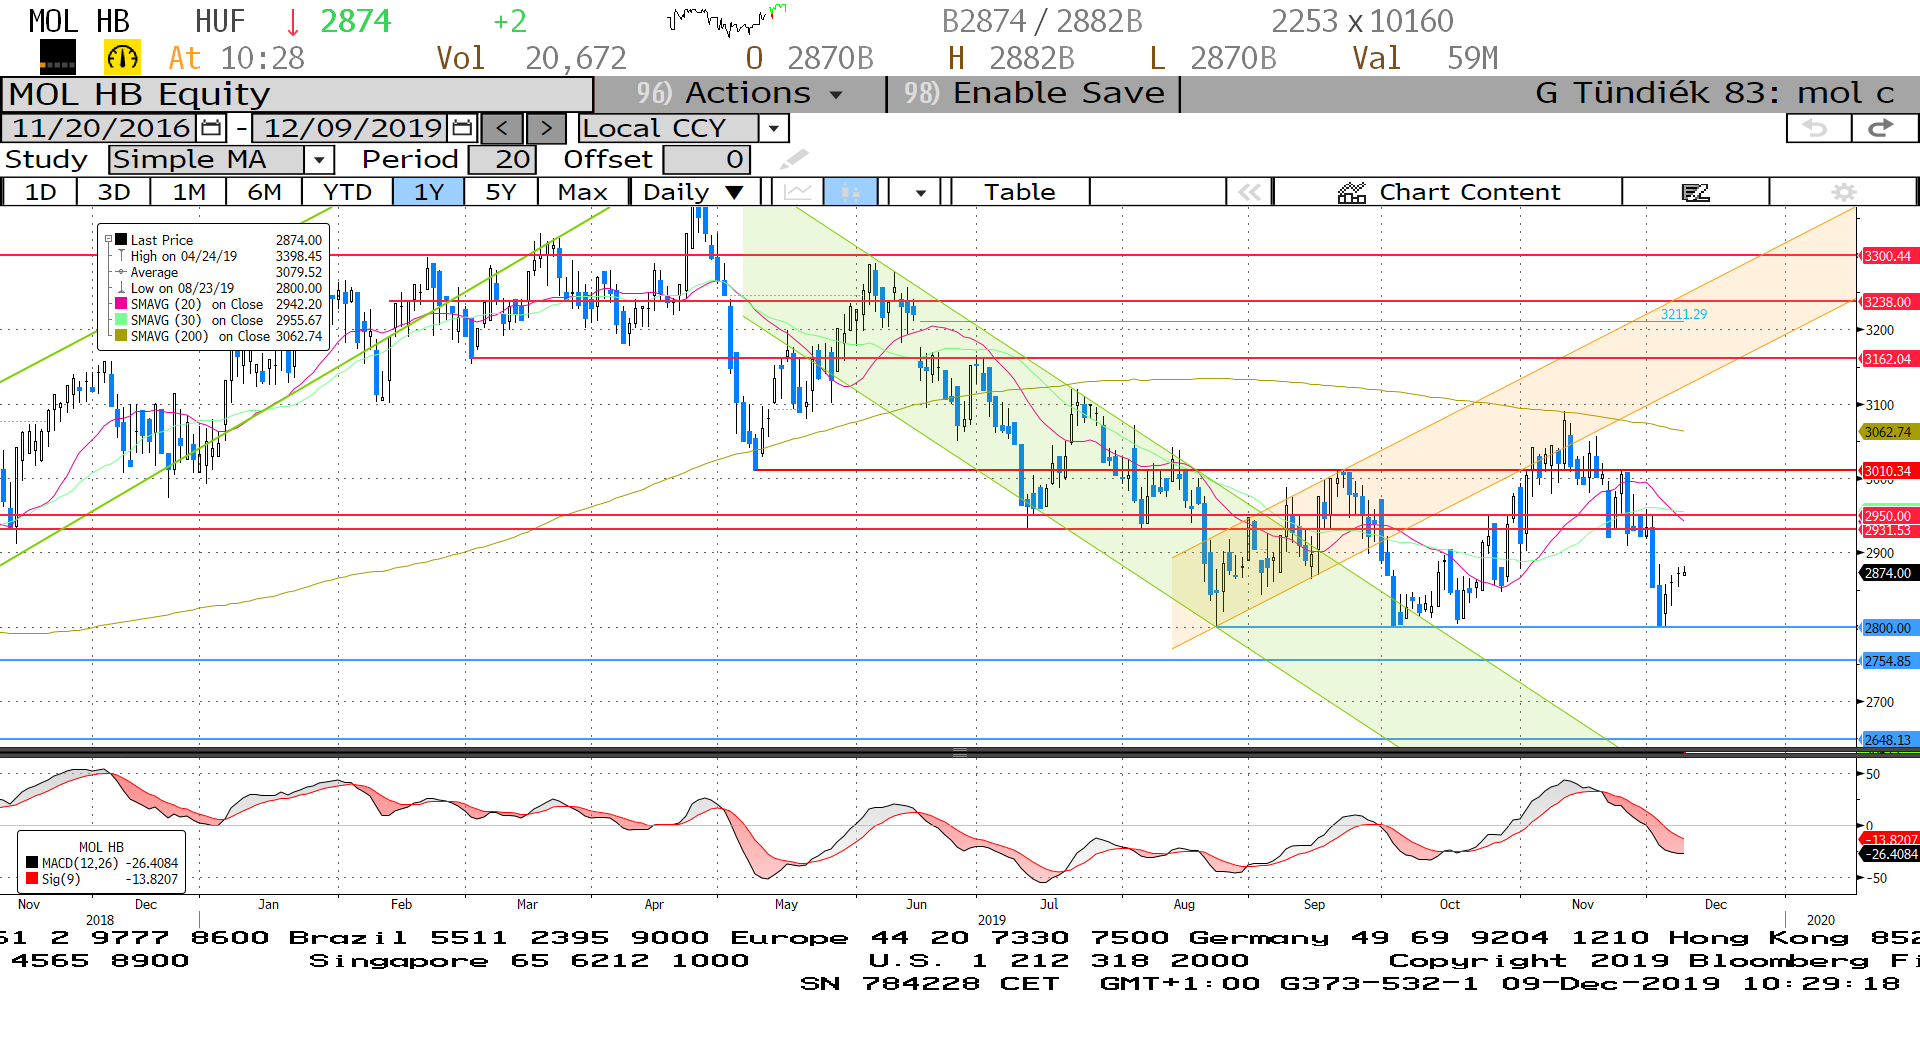Switch to line chart view
The image size is (1920, 1039).
[x=797, y=192]
